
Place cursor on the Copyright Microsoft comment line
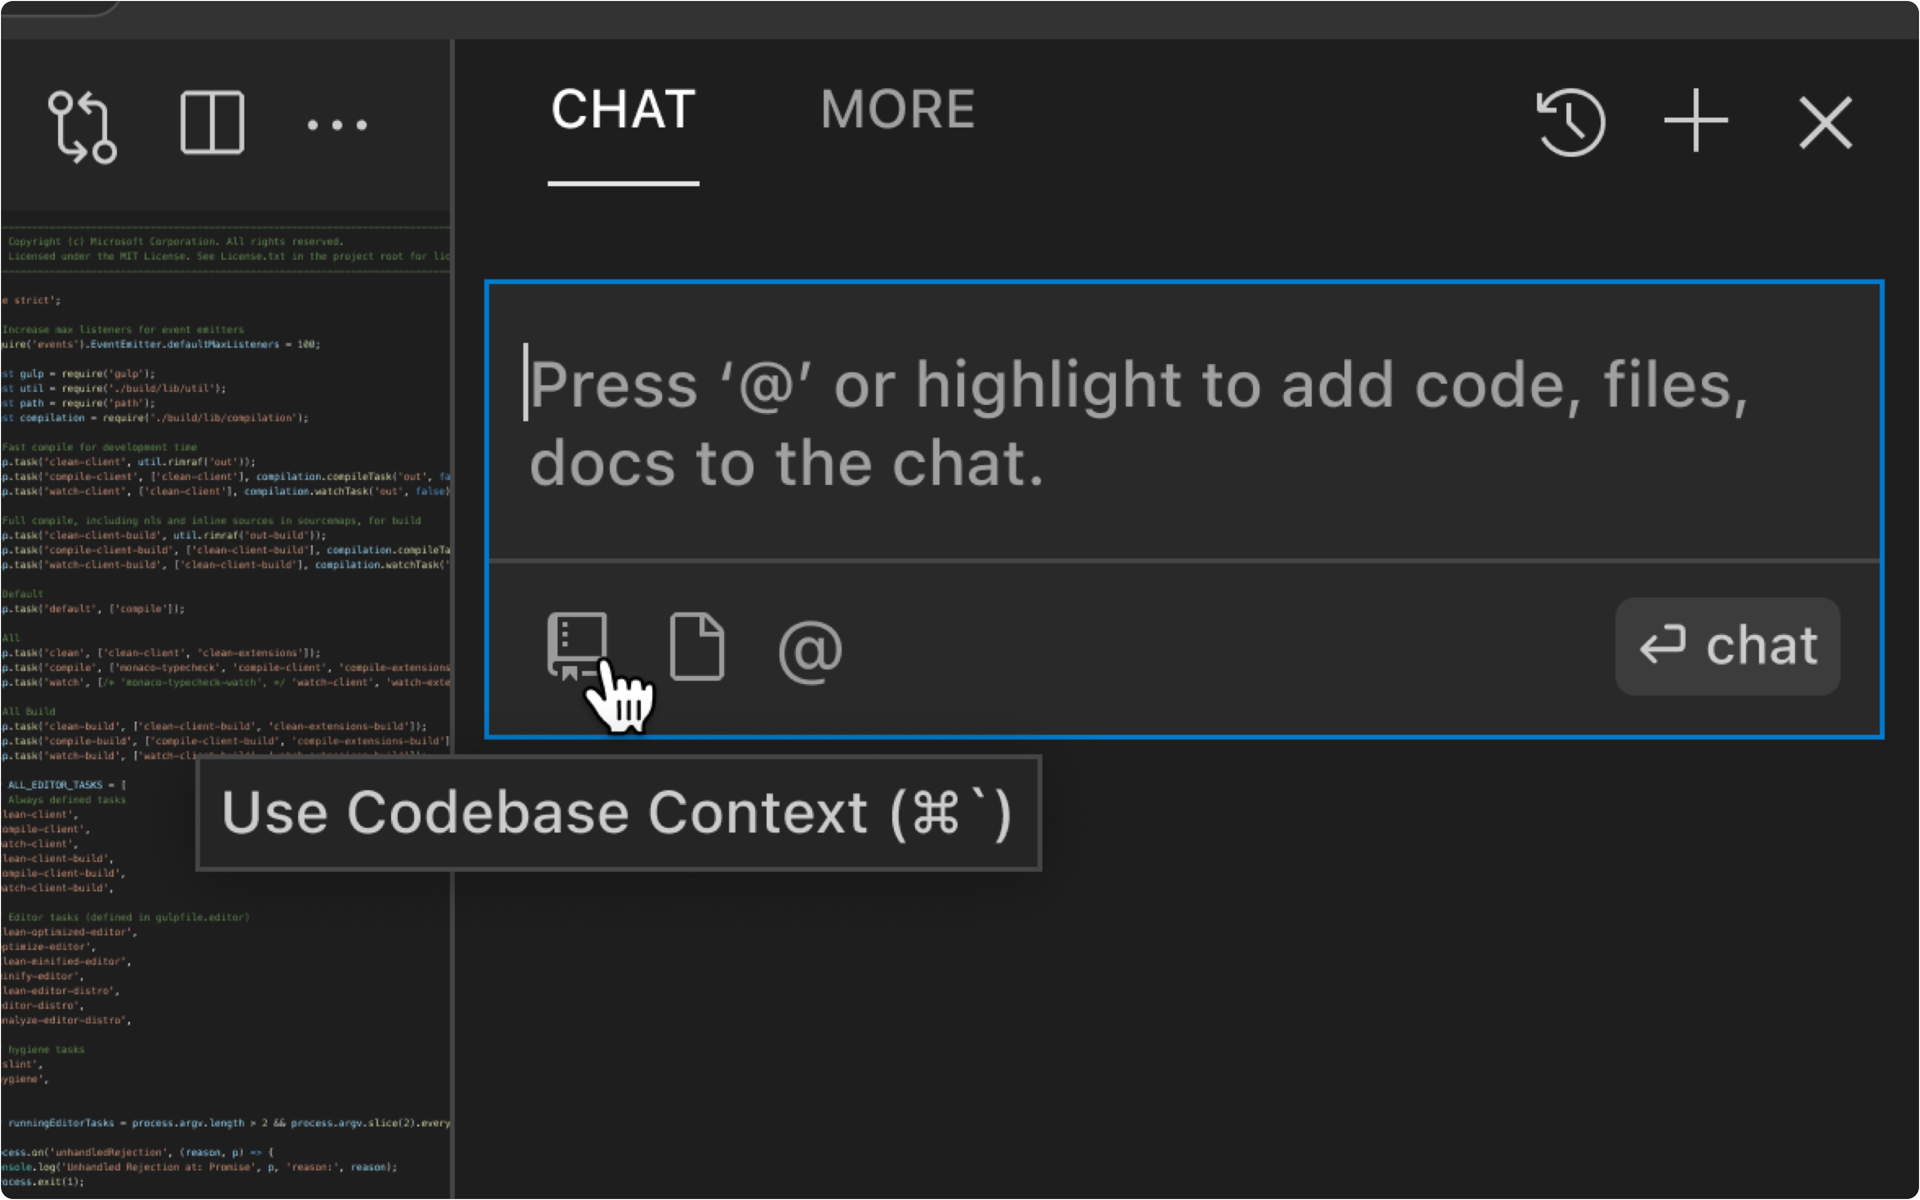[176, 241]
